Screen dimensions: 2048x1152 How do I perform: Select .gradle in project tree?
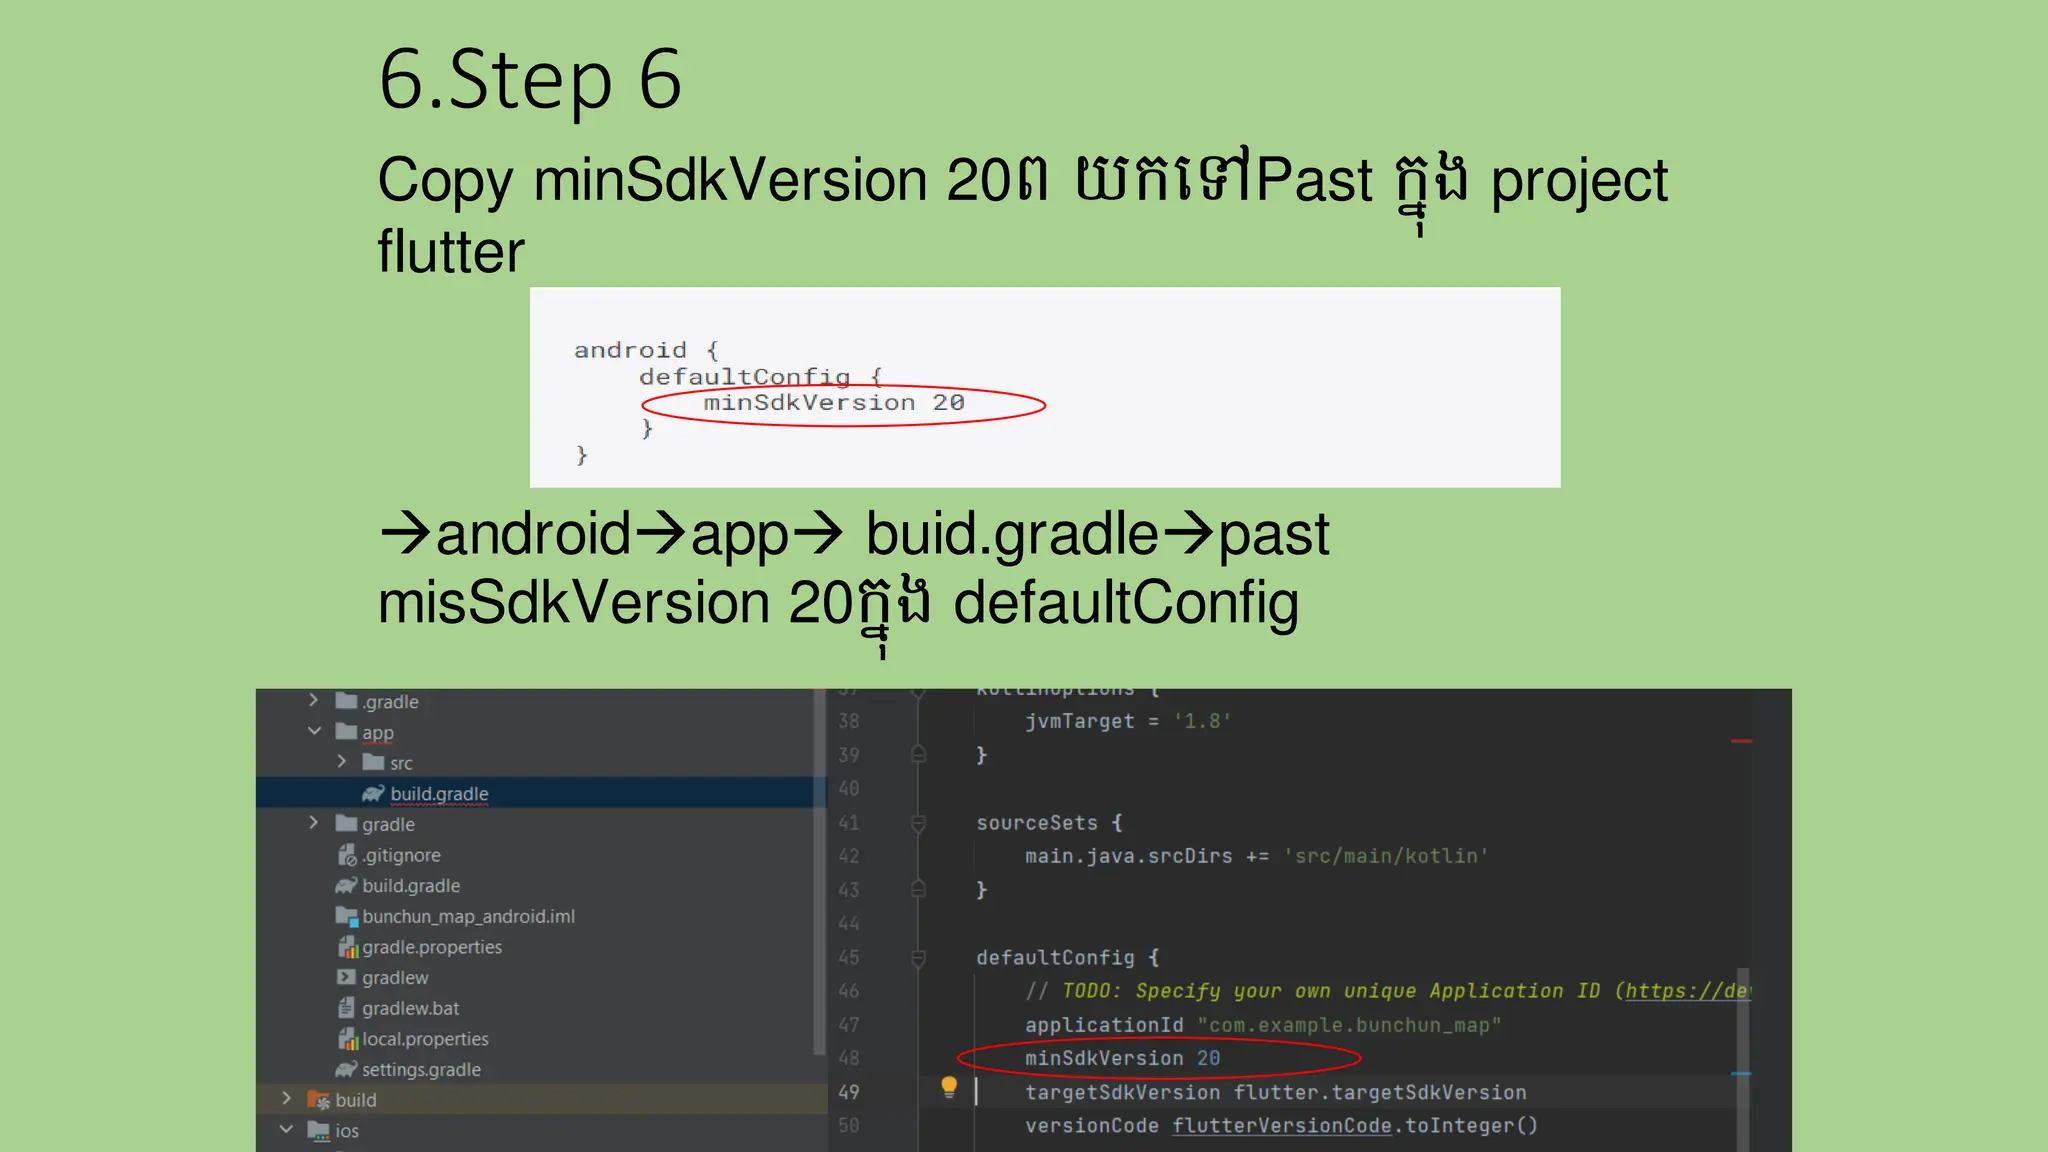tap(390, 702)
